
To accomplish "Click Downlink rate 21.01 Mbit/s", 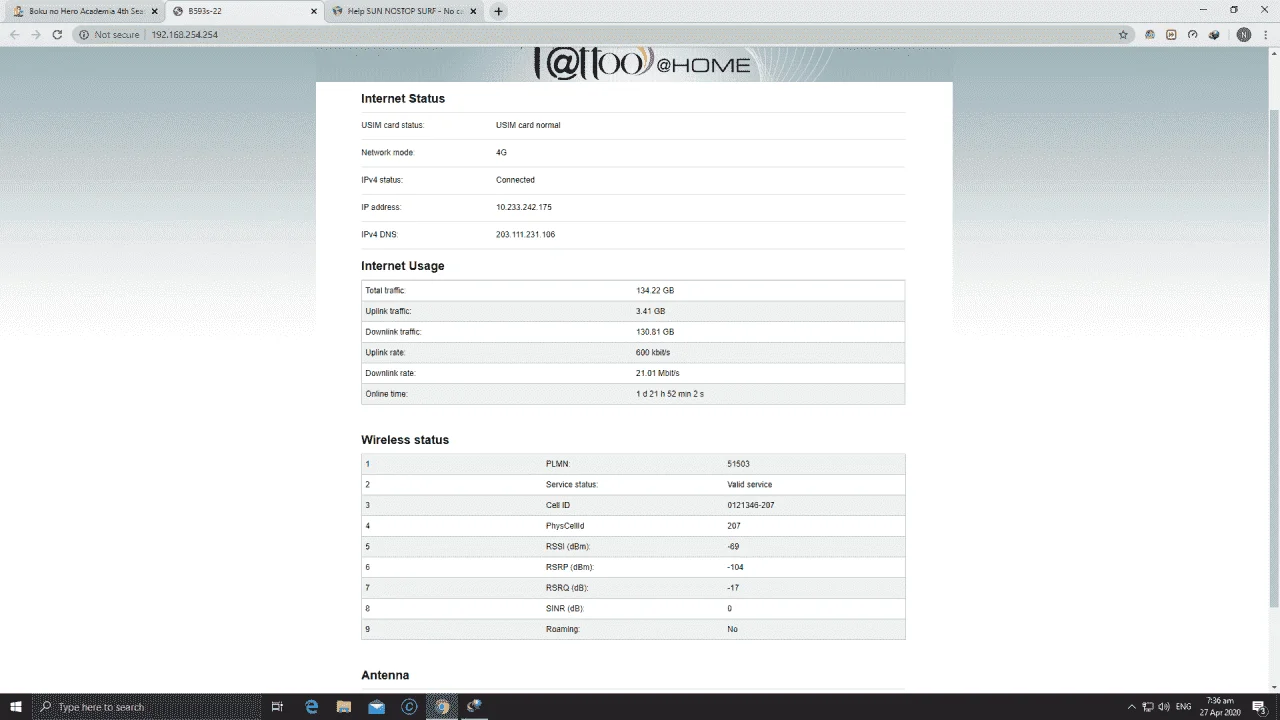I will tap(658, 373).
